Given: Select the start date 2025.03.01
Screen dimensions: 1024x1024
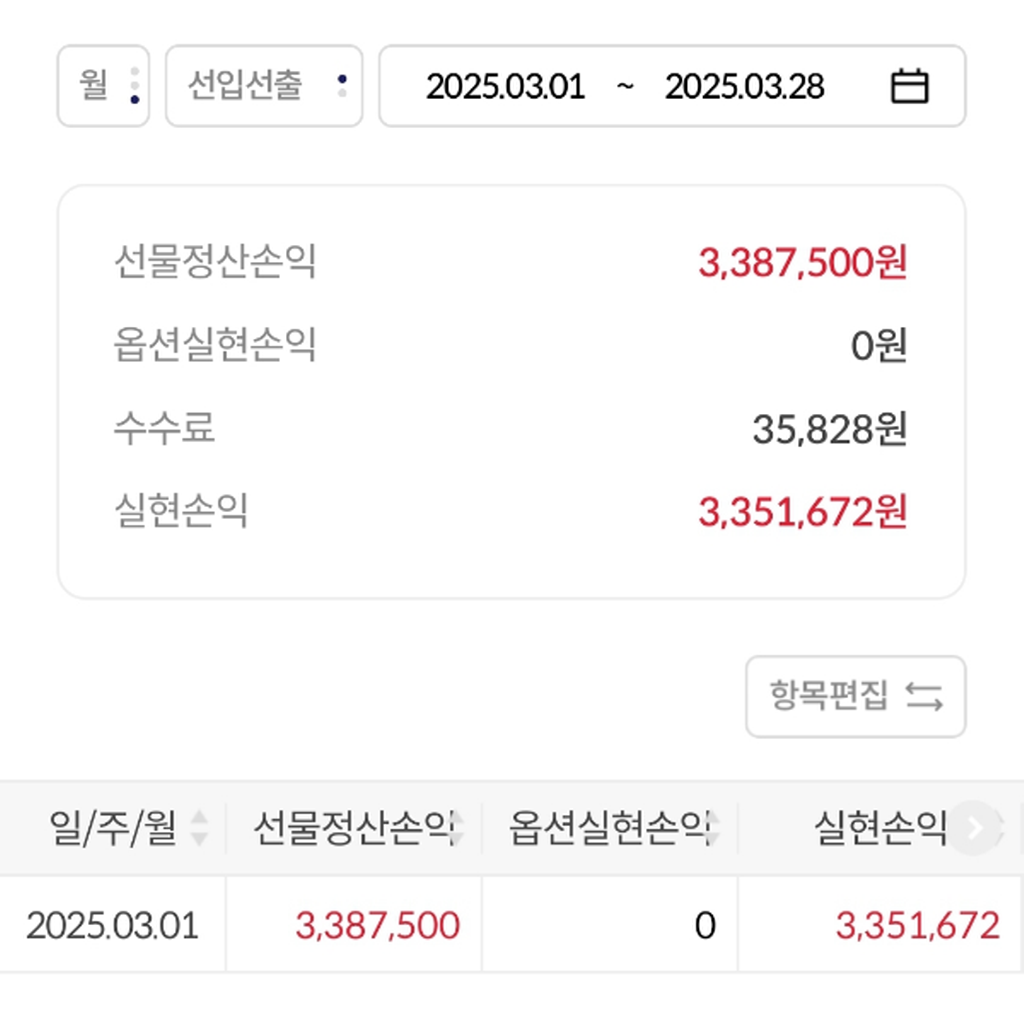Looking at the screenshot, I should pos(504,87).
